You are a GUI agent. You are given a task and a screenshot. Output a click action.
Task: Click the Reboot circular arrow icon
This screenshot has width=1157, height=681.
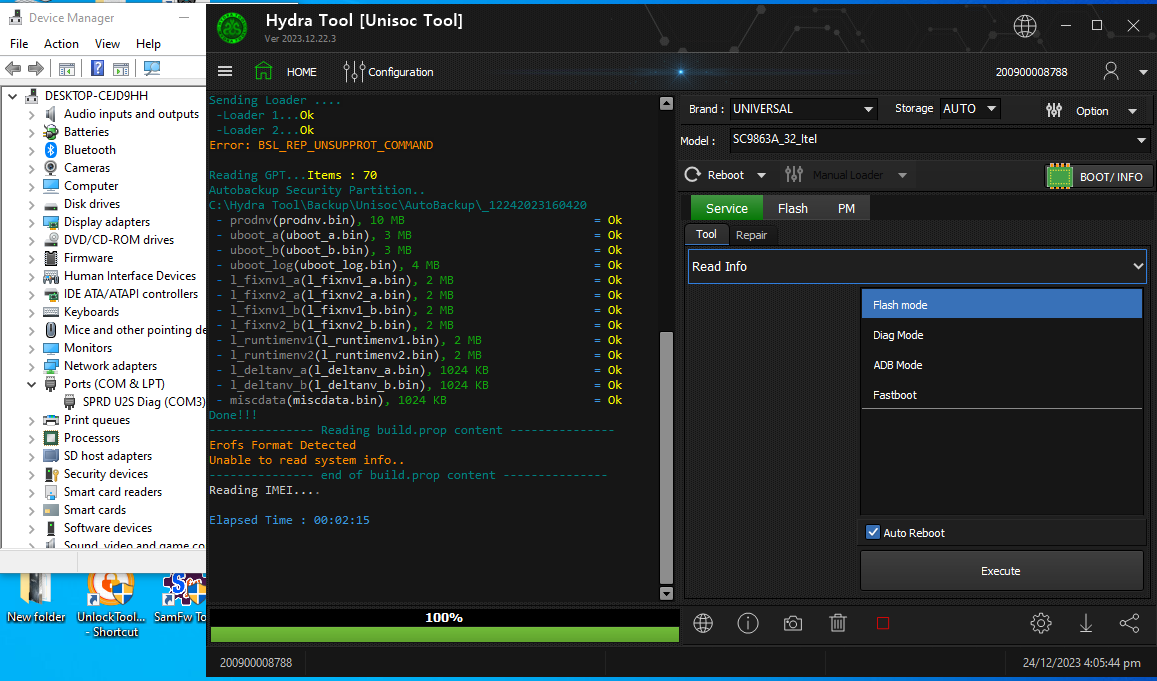click(x=692, y=175)
